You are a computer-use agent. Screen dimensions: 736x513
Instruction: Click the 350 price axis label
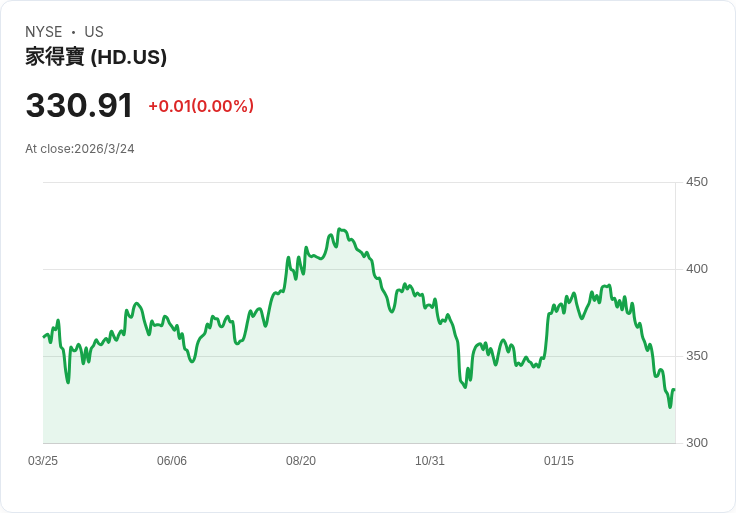pos(697,356)
